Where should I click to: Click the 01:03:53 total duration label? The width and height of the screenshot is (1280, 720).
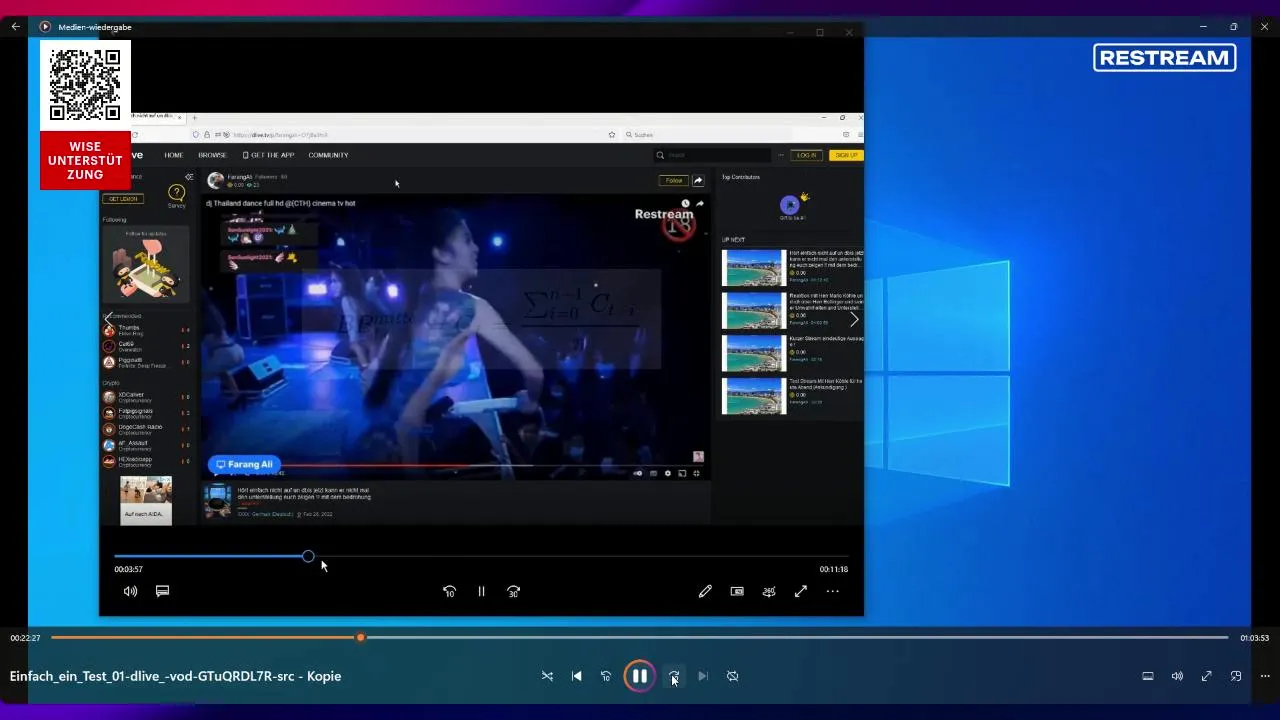[x=1254, y=638]
